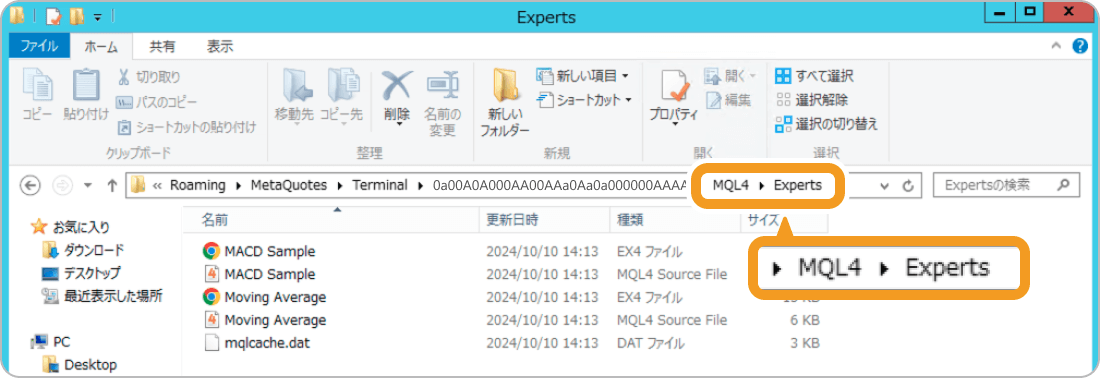Screen dimensions: 1100x378
Task: Switch to the Share (共有) tab
Action: click(163, 47)
